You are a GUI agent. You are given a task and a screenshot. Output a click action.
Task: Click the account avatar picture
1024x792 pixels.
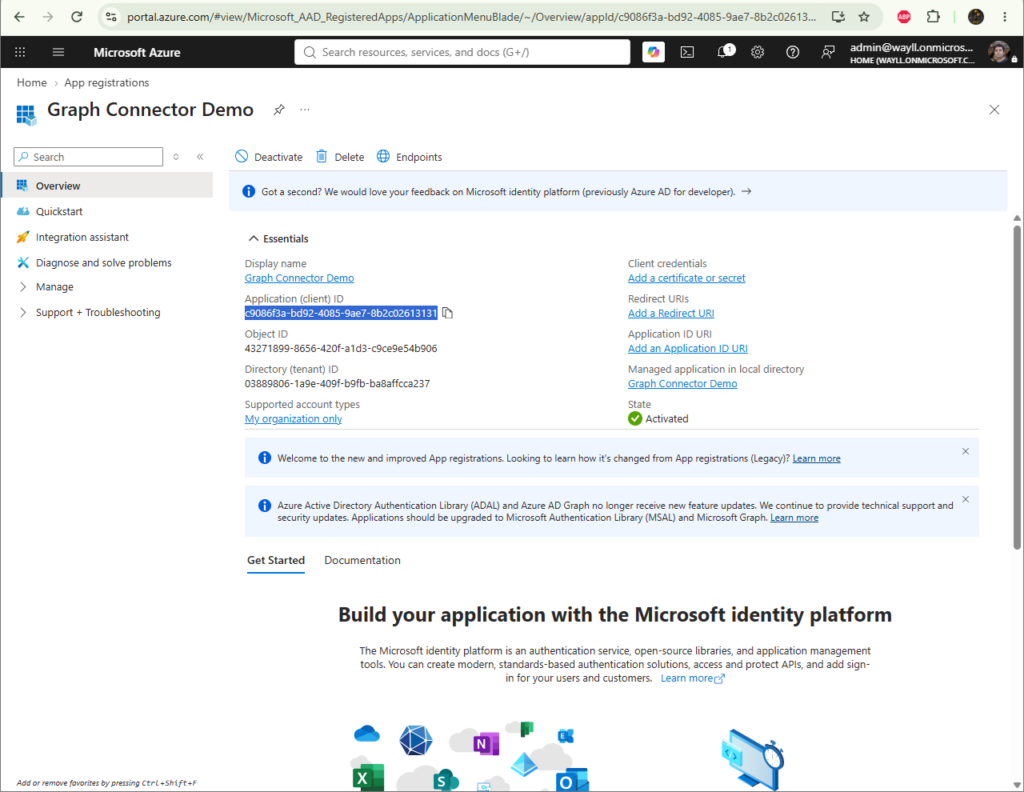(x=998, y=52)
